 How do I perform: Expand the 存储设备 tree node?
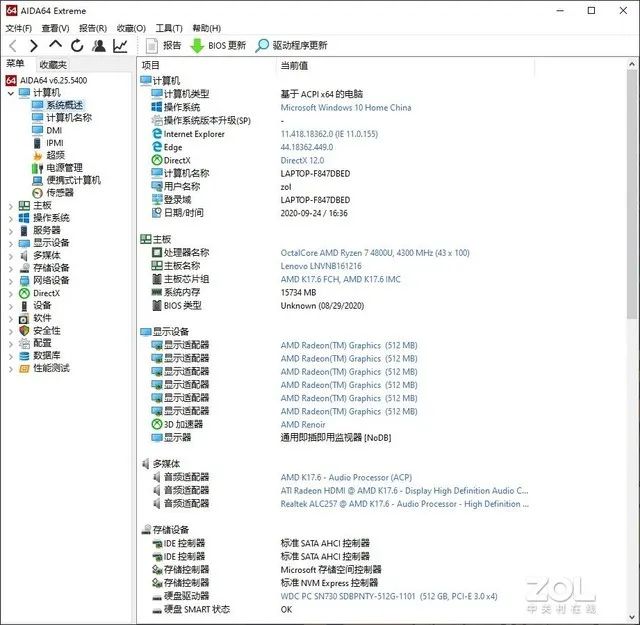click(11, 269)
